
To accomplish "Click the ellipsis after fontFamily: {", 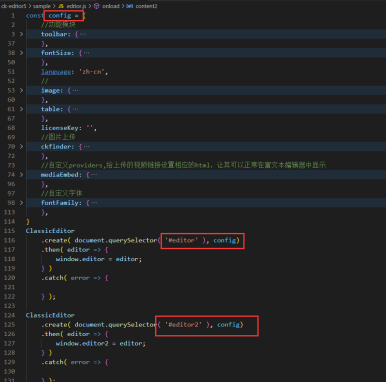I will coord(94,203).
